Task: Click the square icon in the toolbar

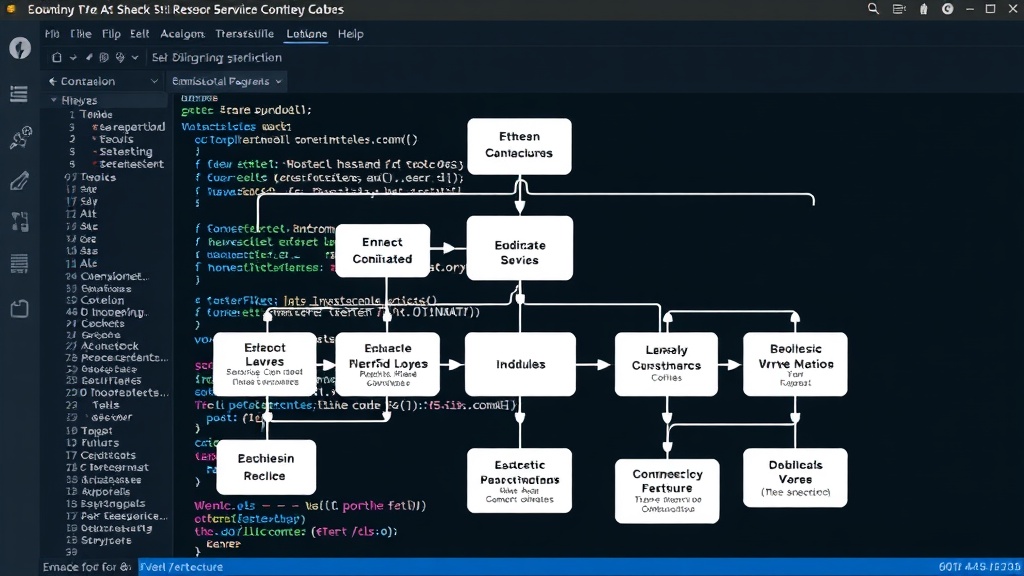Action: pos(57,57)
